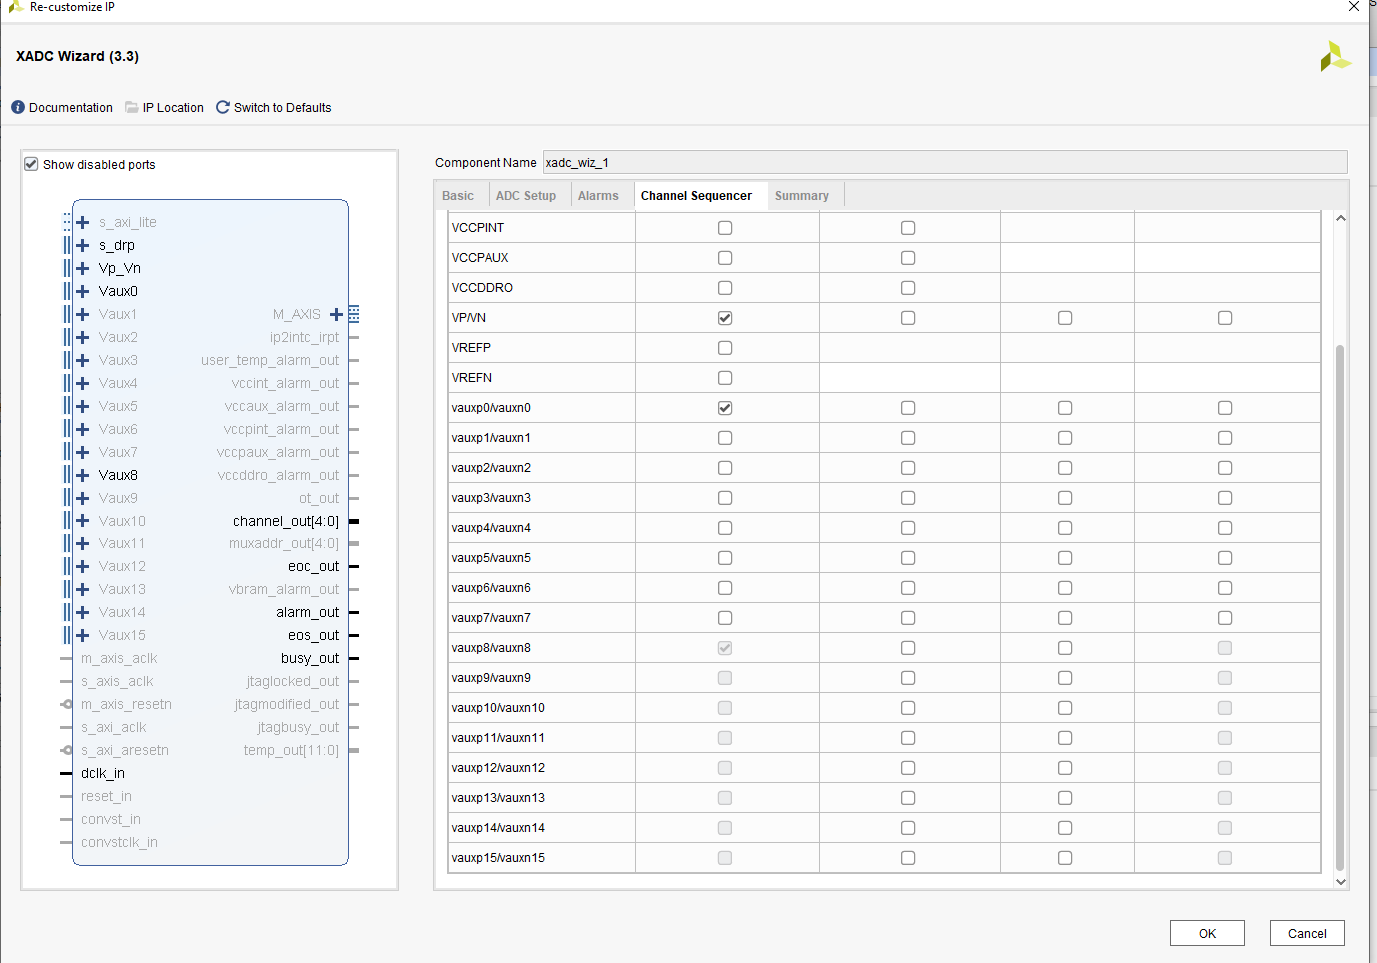Switch to the ADC Setup tab

(526, 196)
